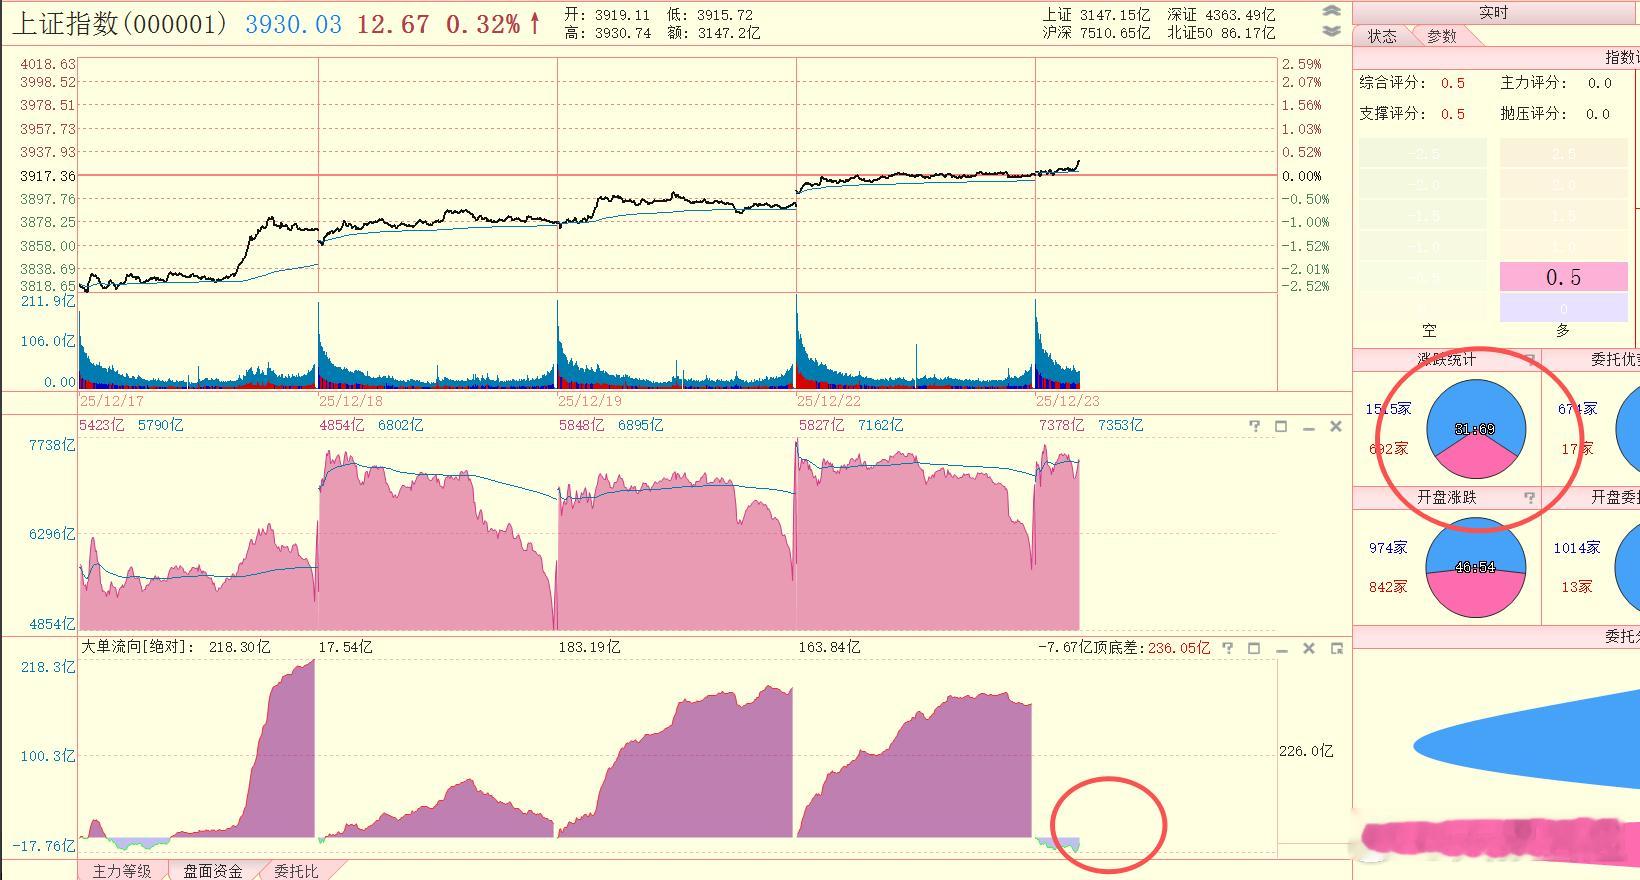This screenshot has height=880, width=1640.
Task: Click the 主力评分 label
Action: (1534, 83)
